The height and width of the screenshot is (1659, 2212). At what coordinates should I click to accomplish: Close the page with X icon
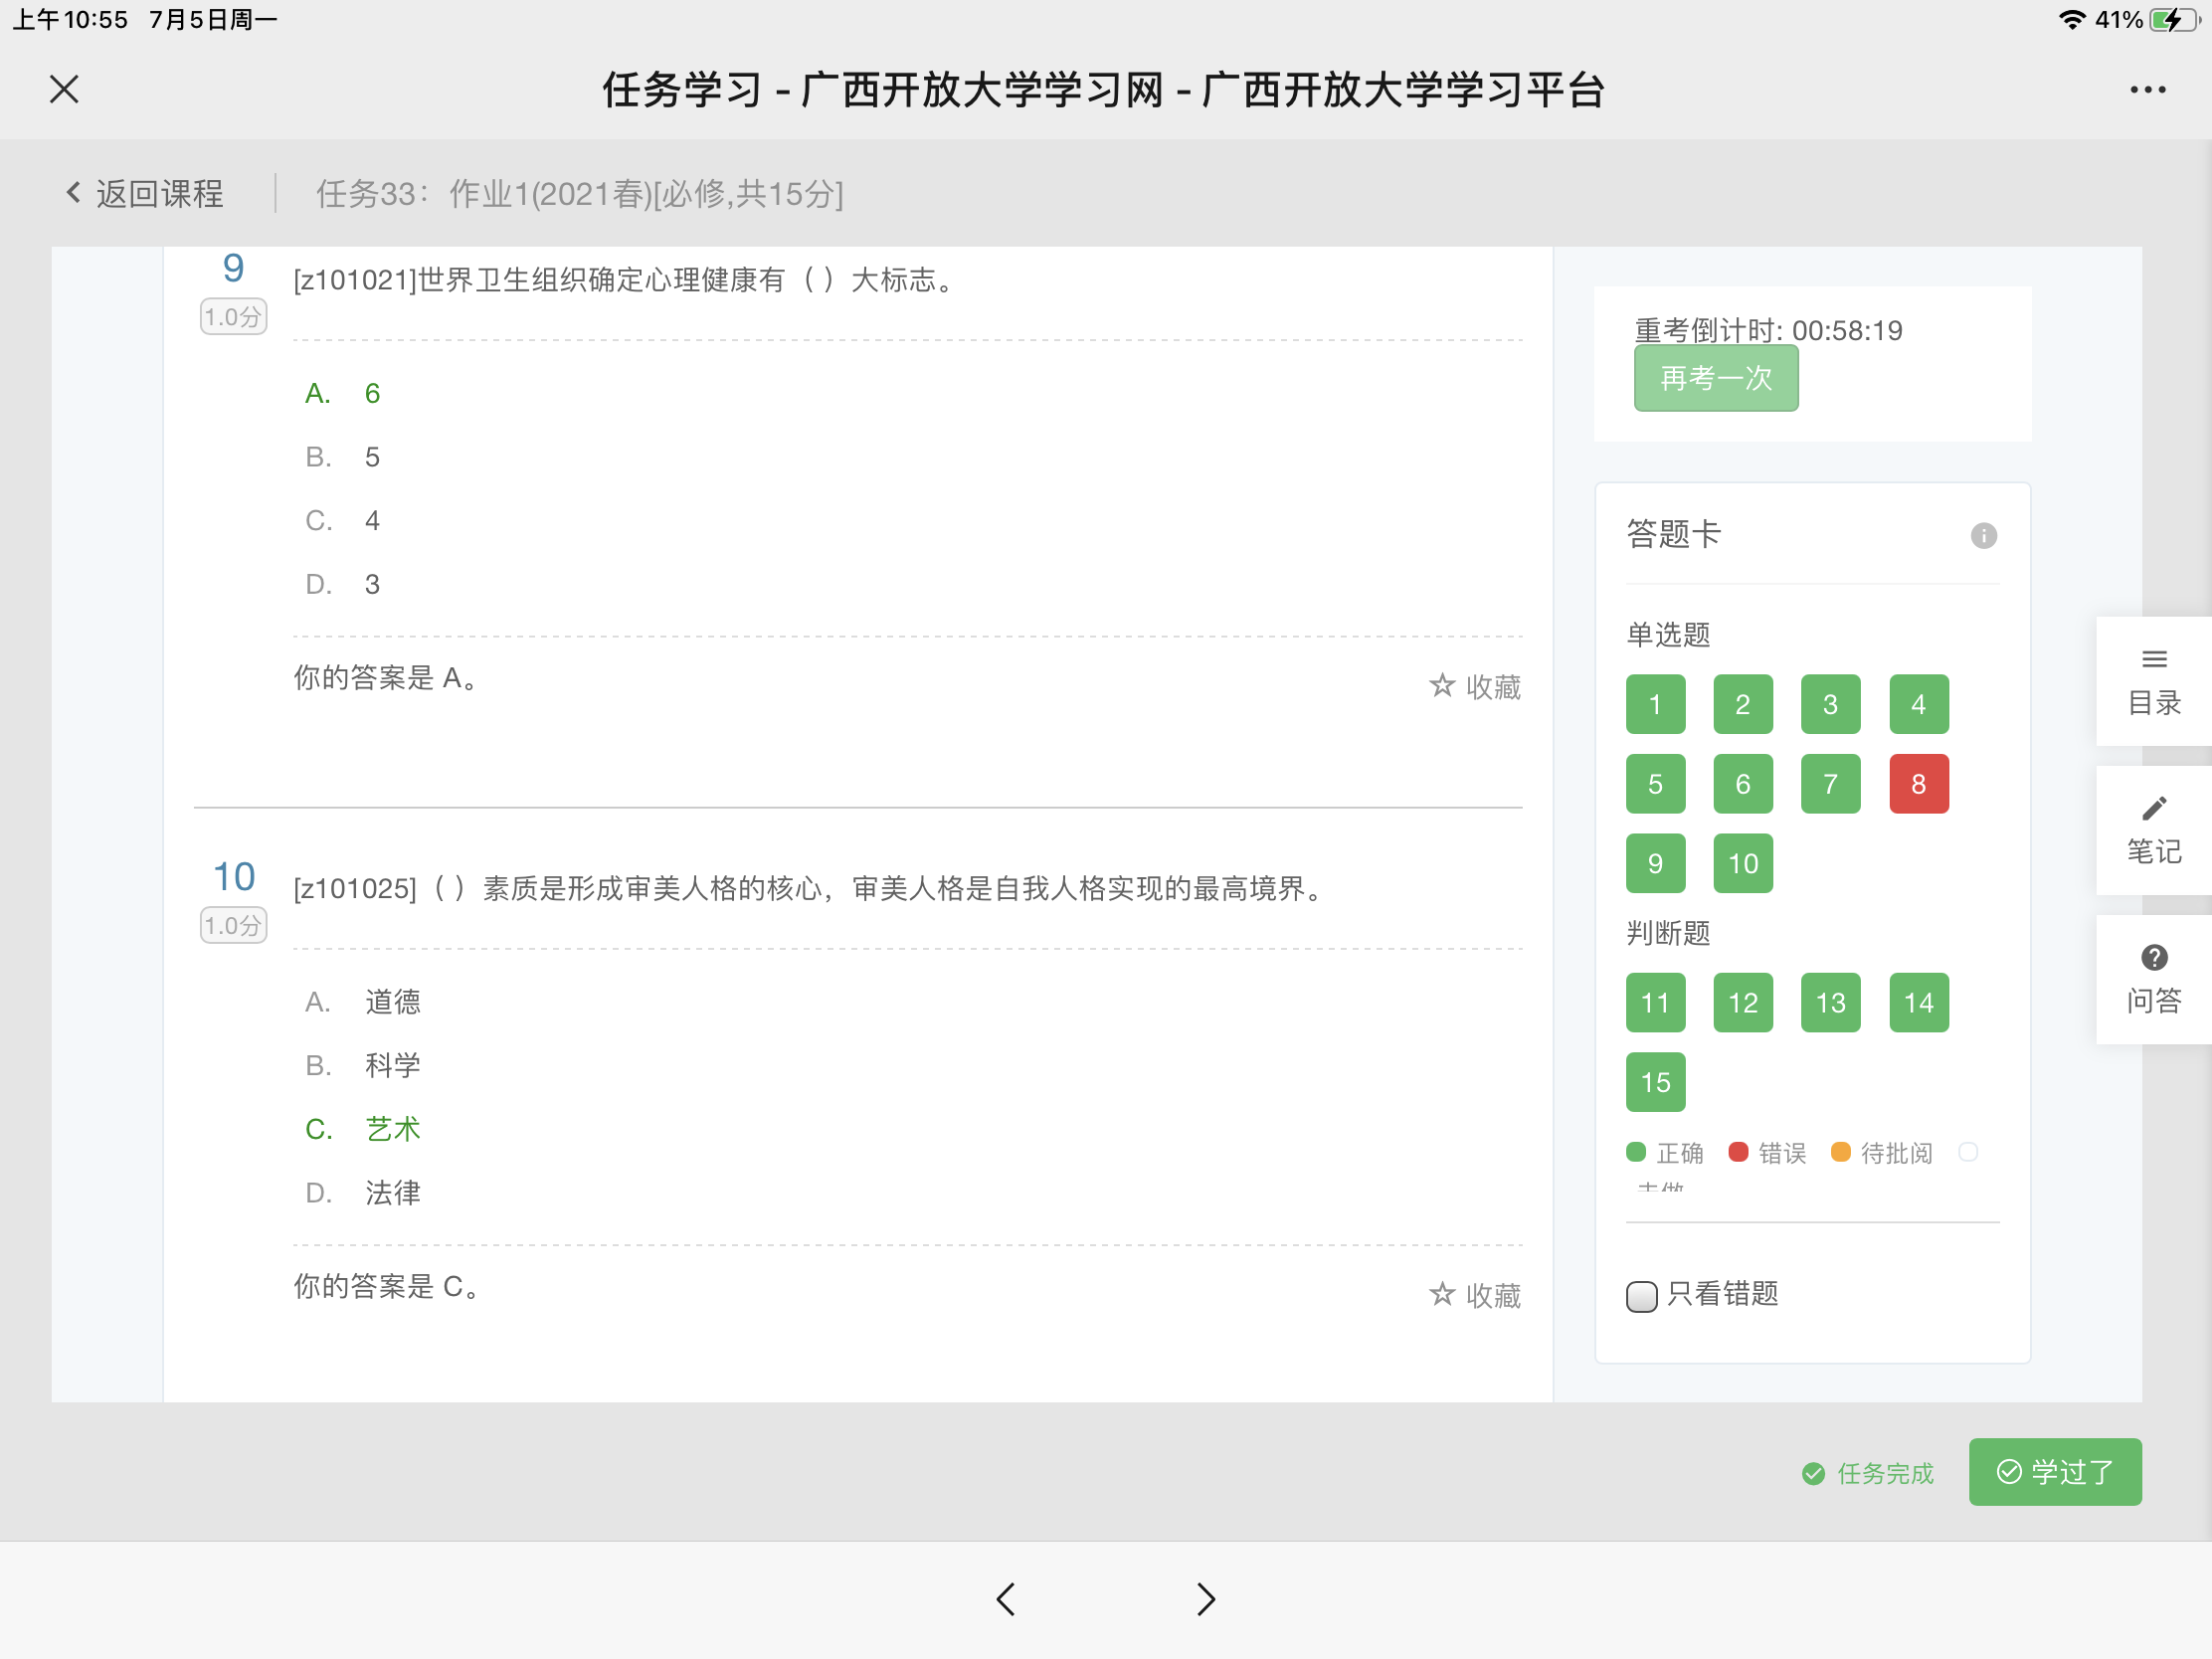point(64,90)
